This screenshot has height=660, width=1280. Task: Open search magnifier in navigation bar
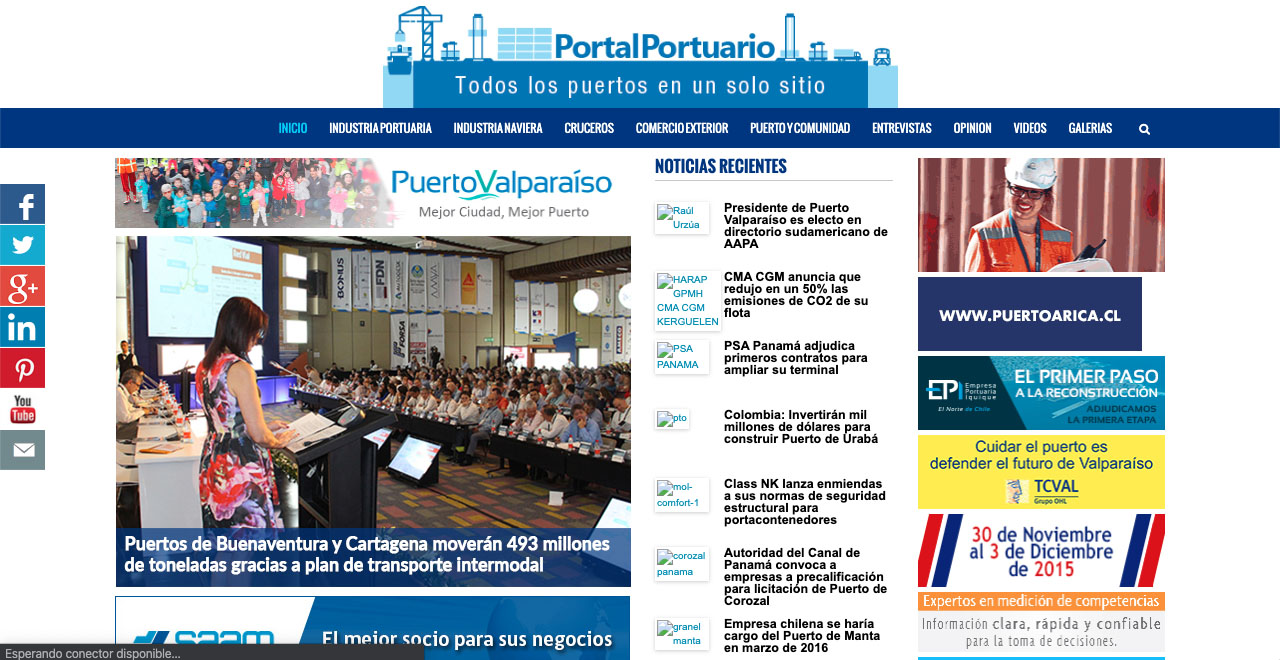coord(1144,129)
